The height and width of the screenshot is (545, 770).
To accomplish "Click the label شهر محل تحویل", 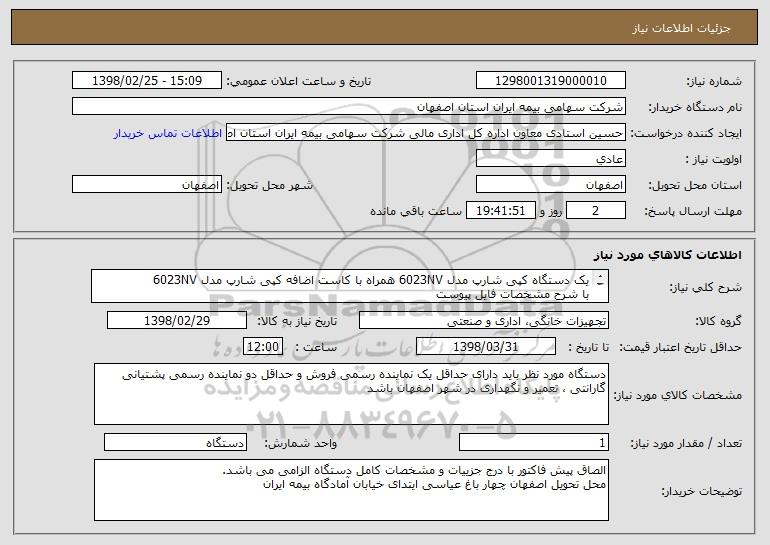I will pyautogui.click(x=269, y=186).
